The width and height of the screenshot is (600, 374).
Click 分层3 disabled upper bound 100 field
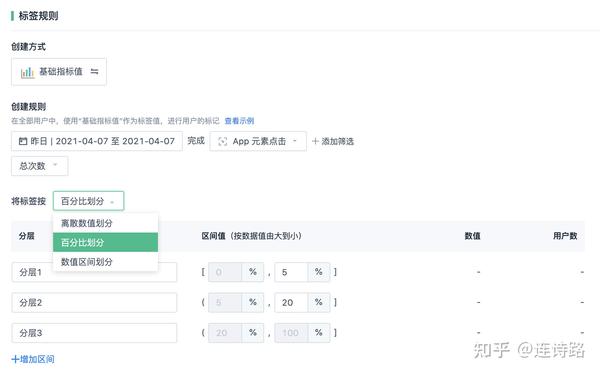click(x=291, y=333)
